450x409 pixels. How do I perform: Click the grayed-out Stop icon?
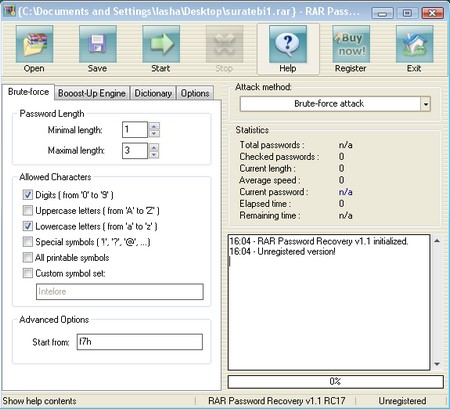coord(224,44)
